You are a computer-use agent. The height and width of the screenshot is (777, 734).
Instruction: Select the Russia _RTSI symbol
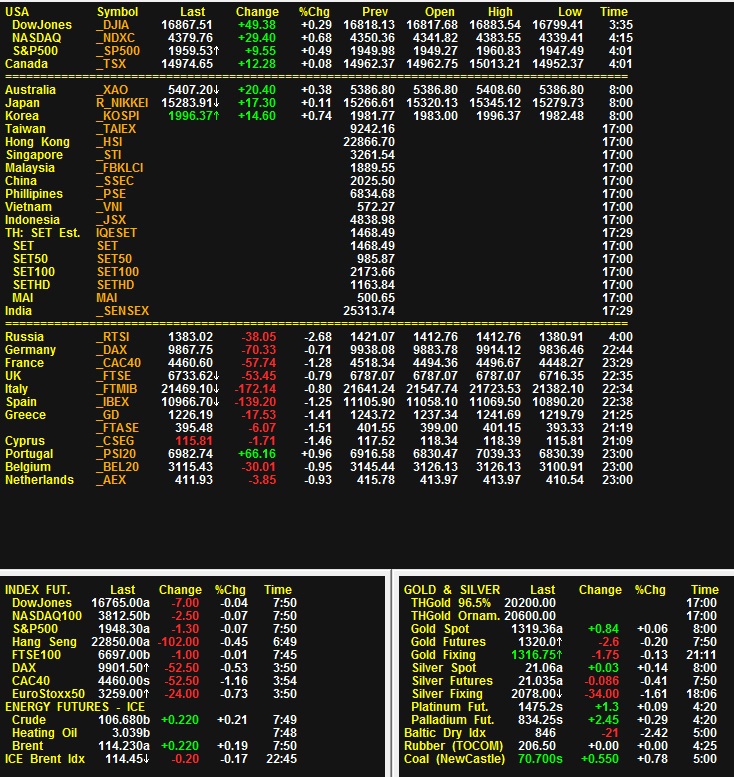[113, 336]
